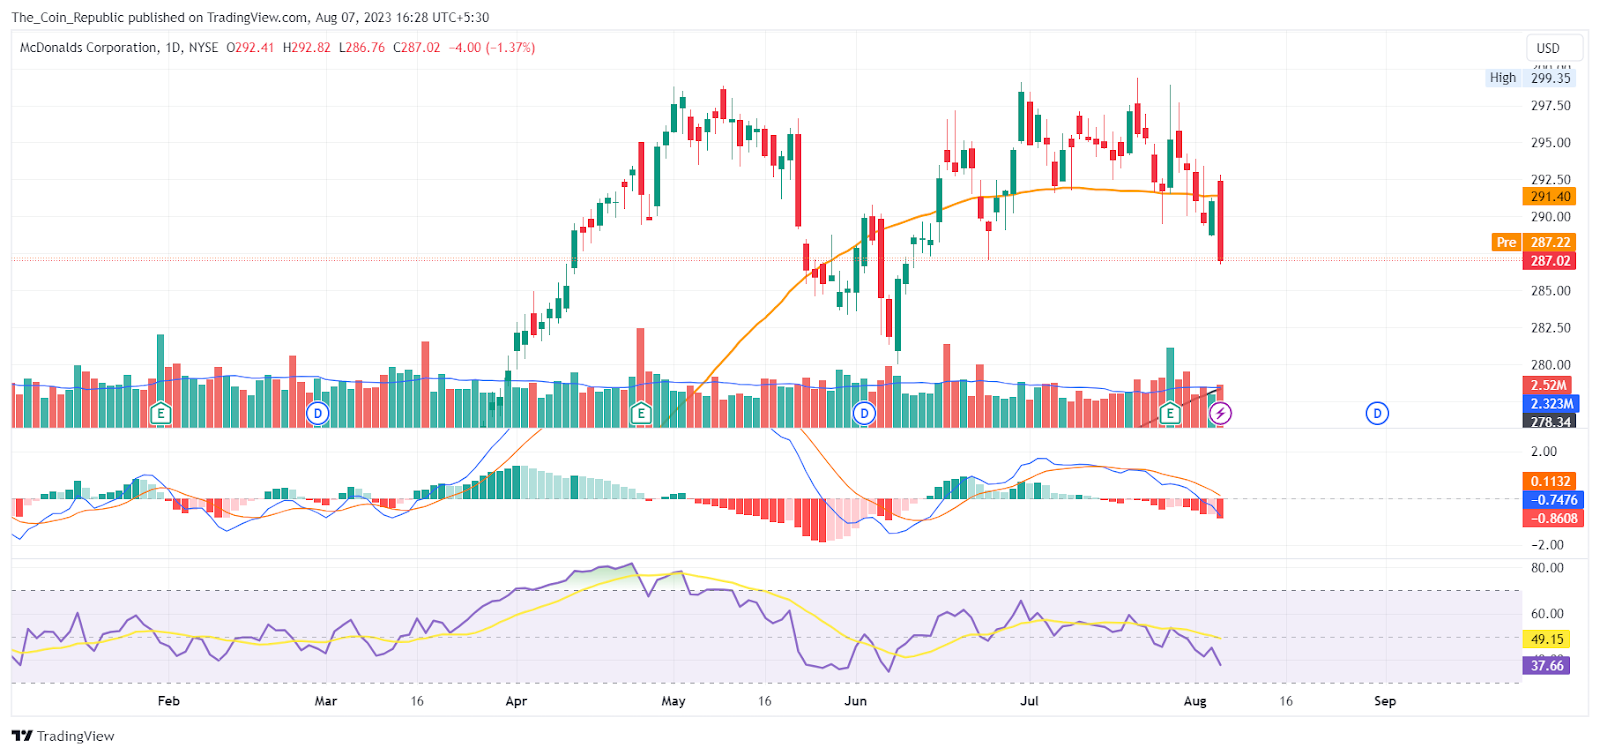Open the USD currency selector
The width and height of the screenshot is (1600, 755).
pos(1554,48)
